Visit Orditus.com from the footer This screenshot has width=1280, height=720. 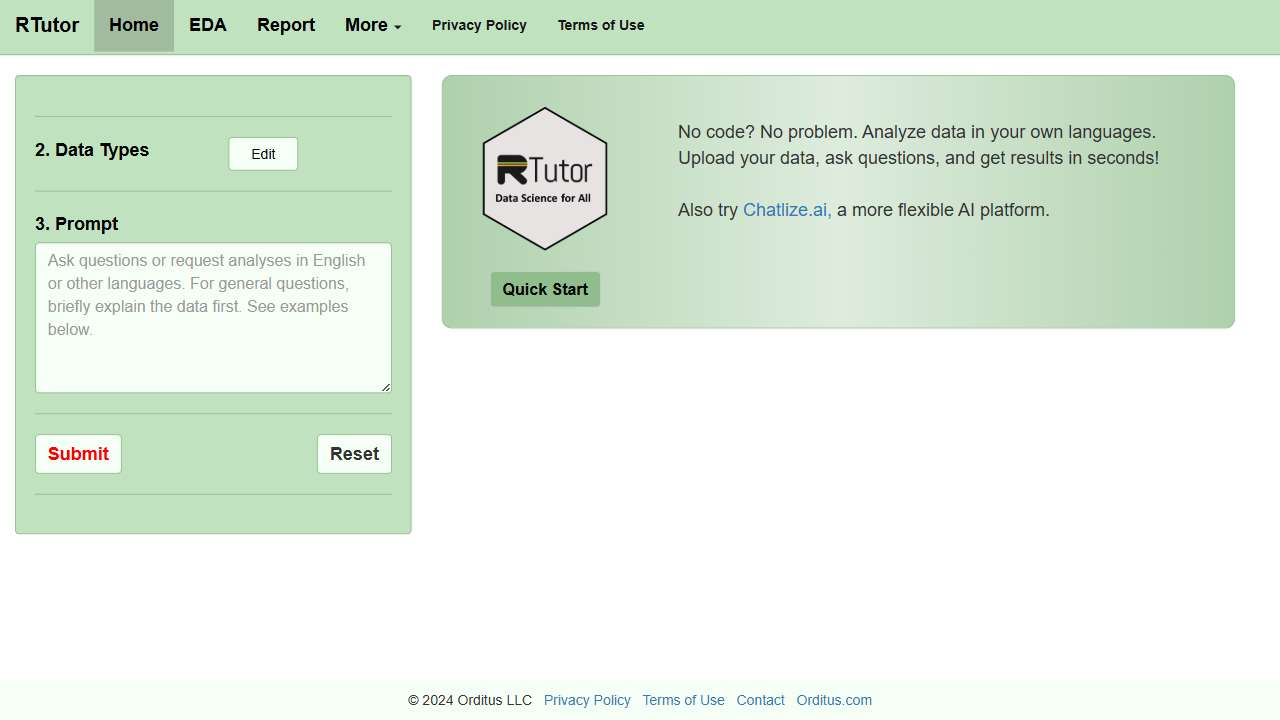pyautogui.click(x=834, y=700)
